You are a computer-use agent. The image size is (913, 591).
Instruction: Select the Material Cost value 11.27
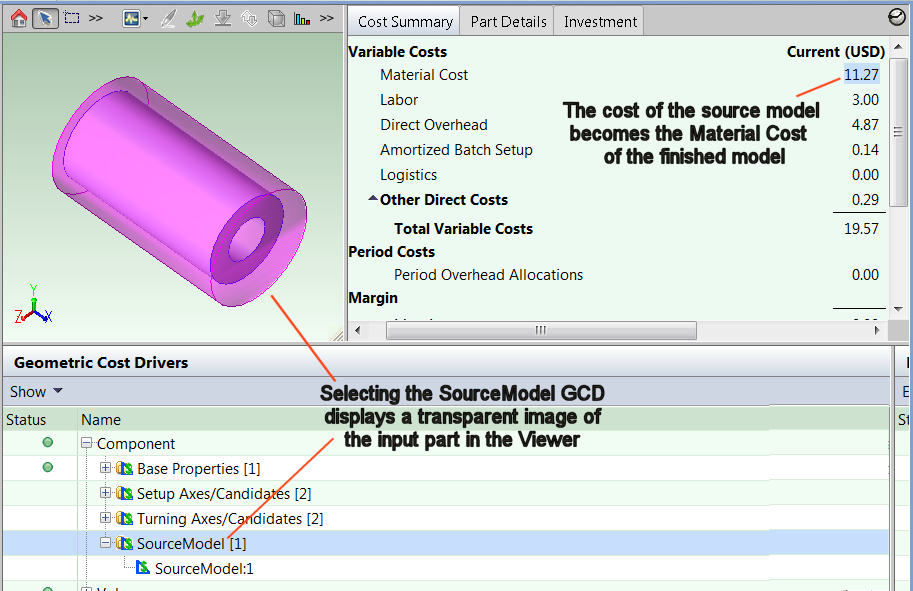click(861, 75)
